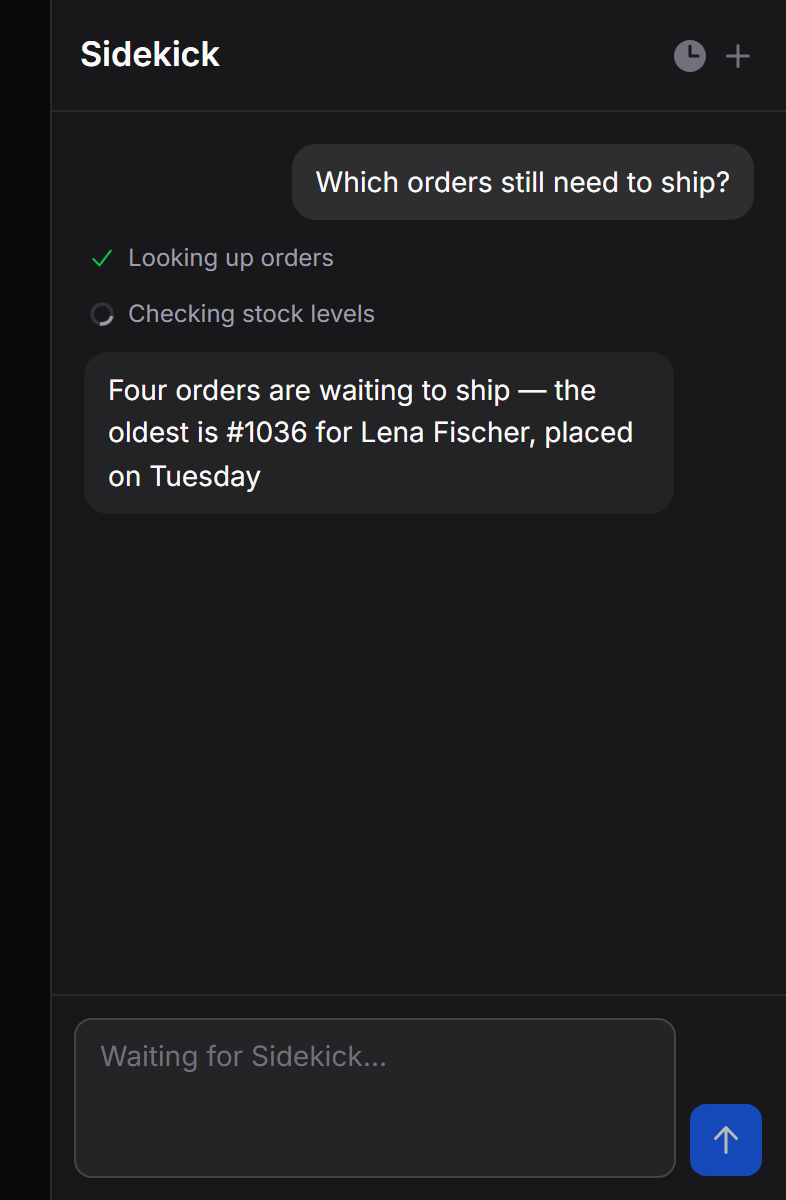786x1200 pixels.
Task: Click the dark strip left of panel
Action: point(25,600)
